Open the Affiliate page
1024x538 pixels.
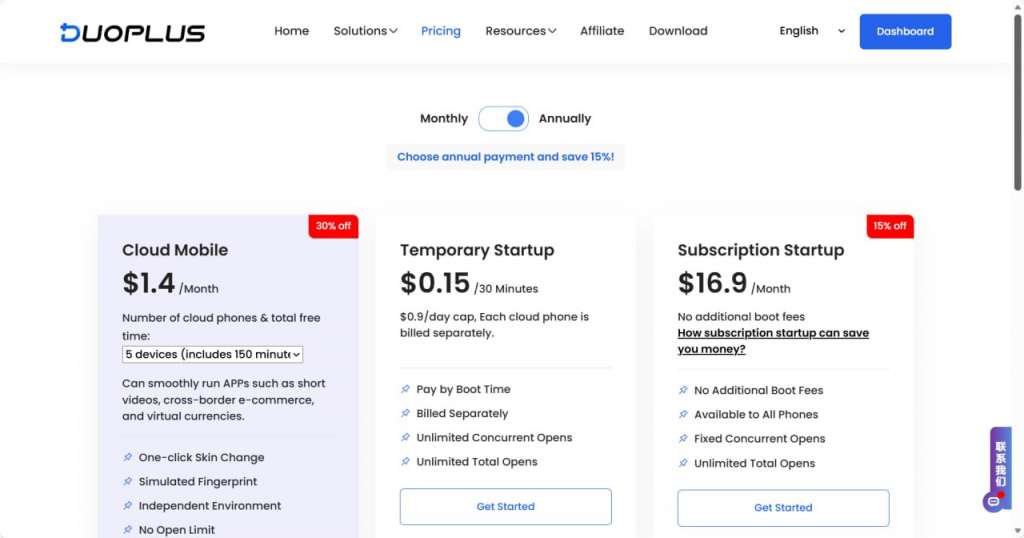pos(602,31)
